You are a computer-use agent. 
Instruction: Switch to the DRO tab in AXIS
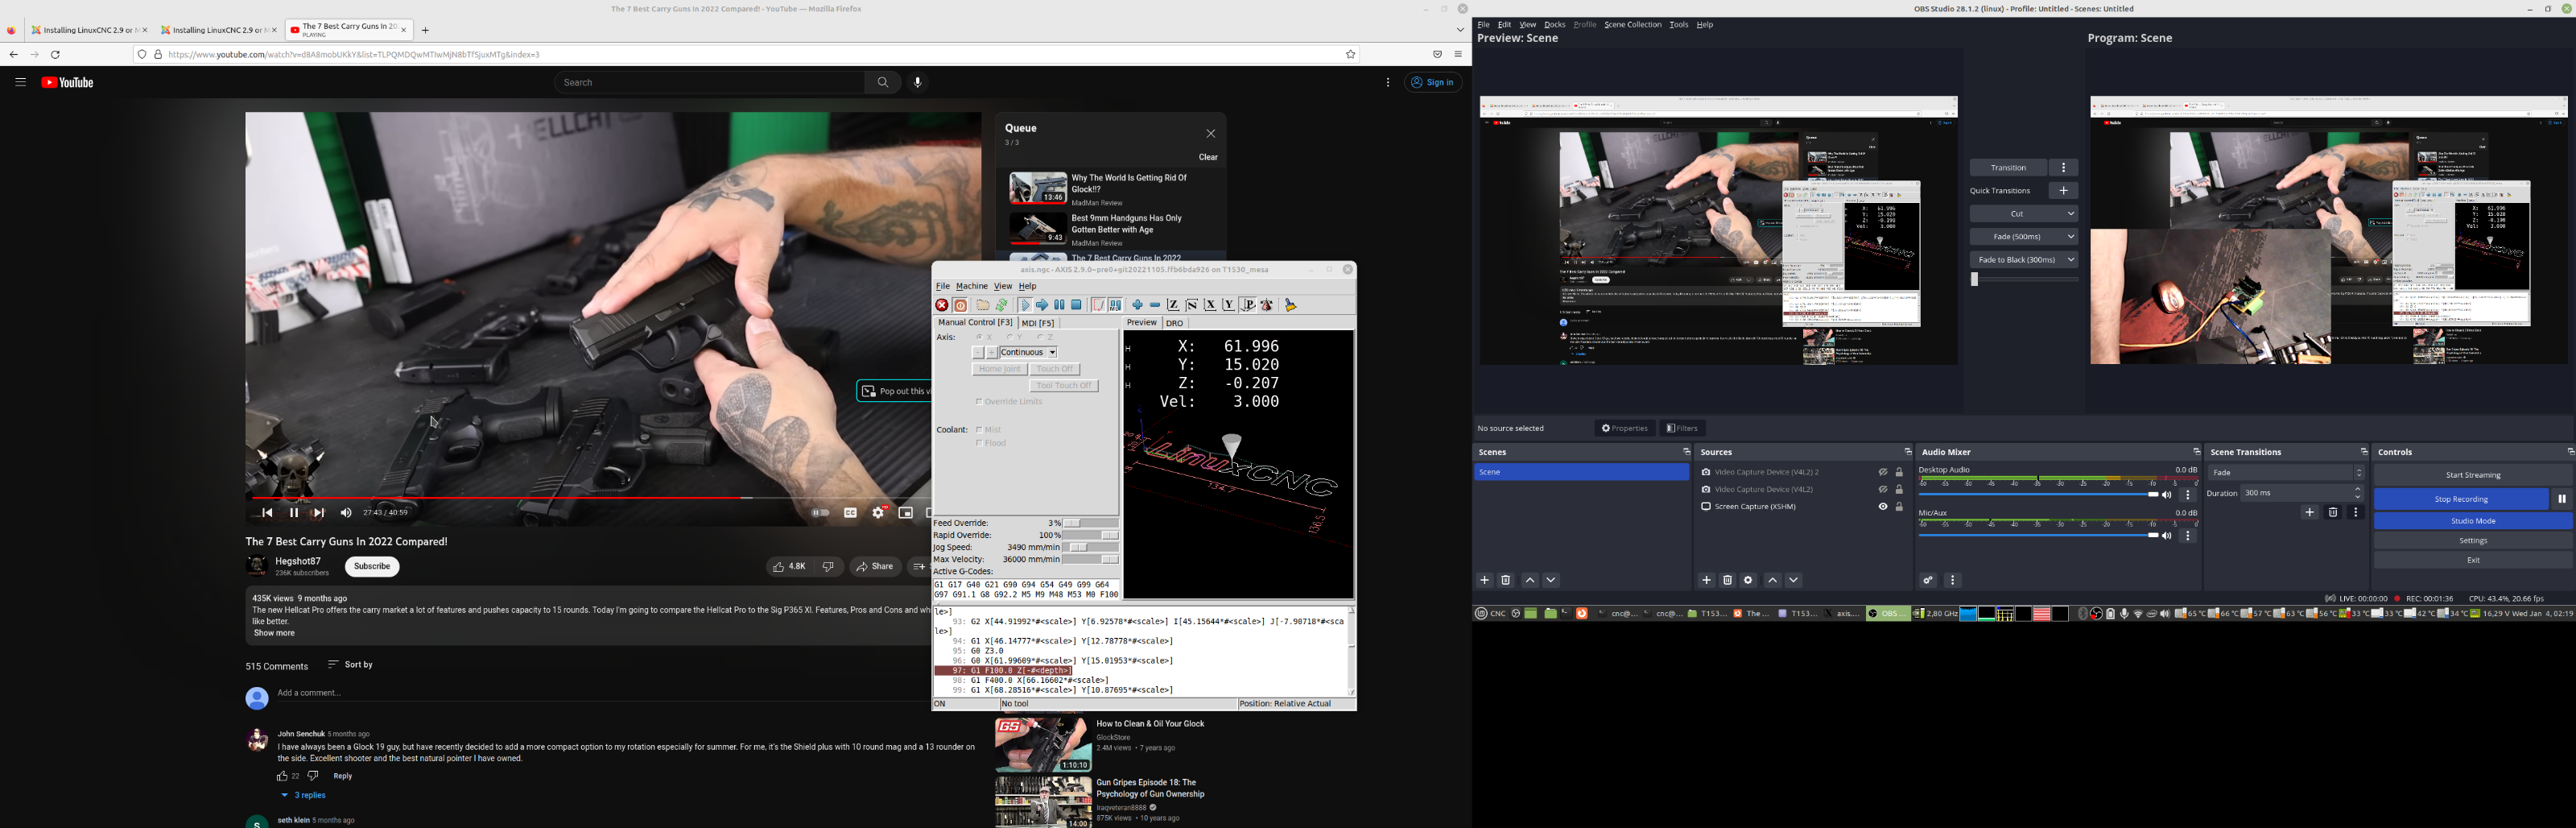point(1175,323)
